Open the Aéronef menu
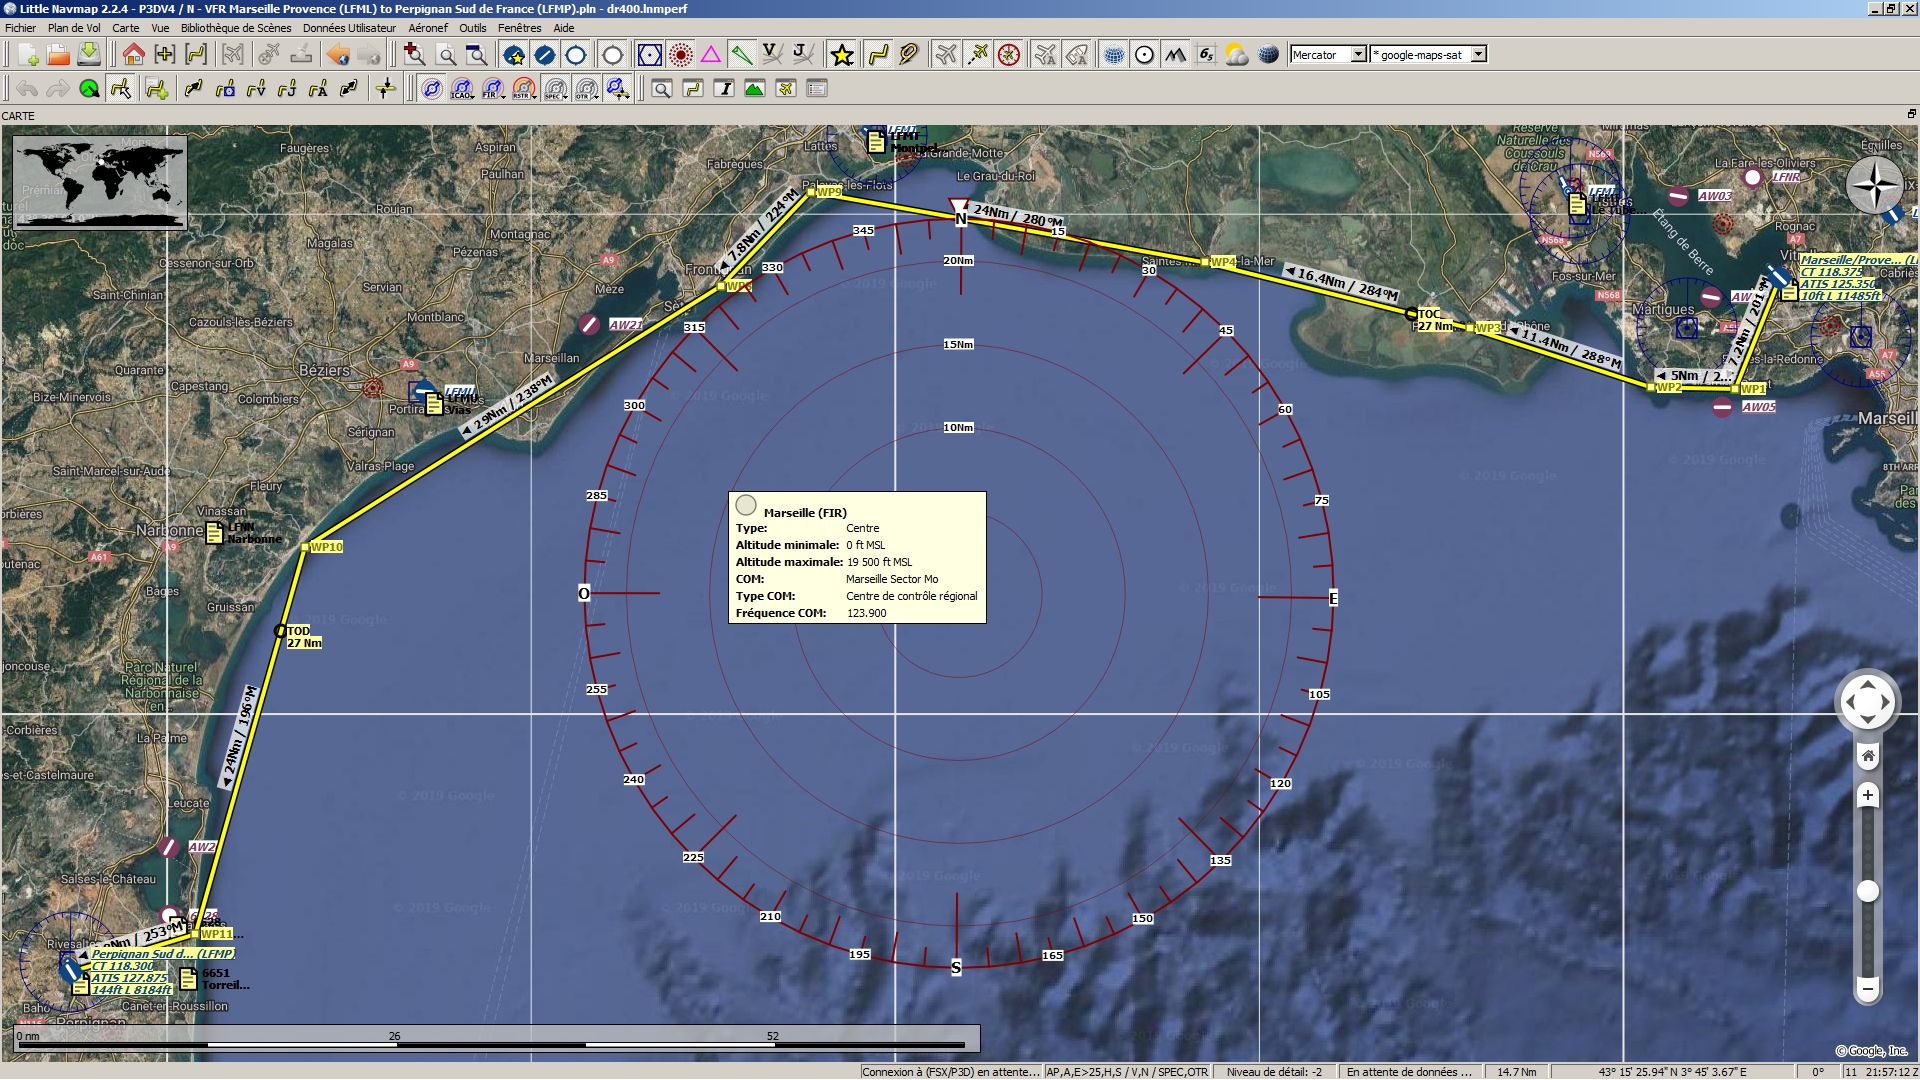Screen dimensions: 1920x1080 pos(428,28)
